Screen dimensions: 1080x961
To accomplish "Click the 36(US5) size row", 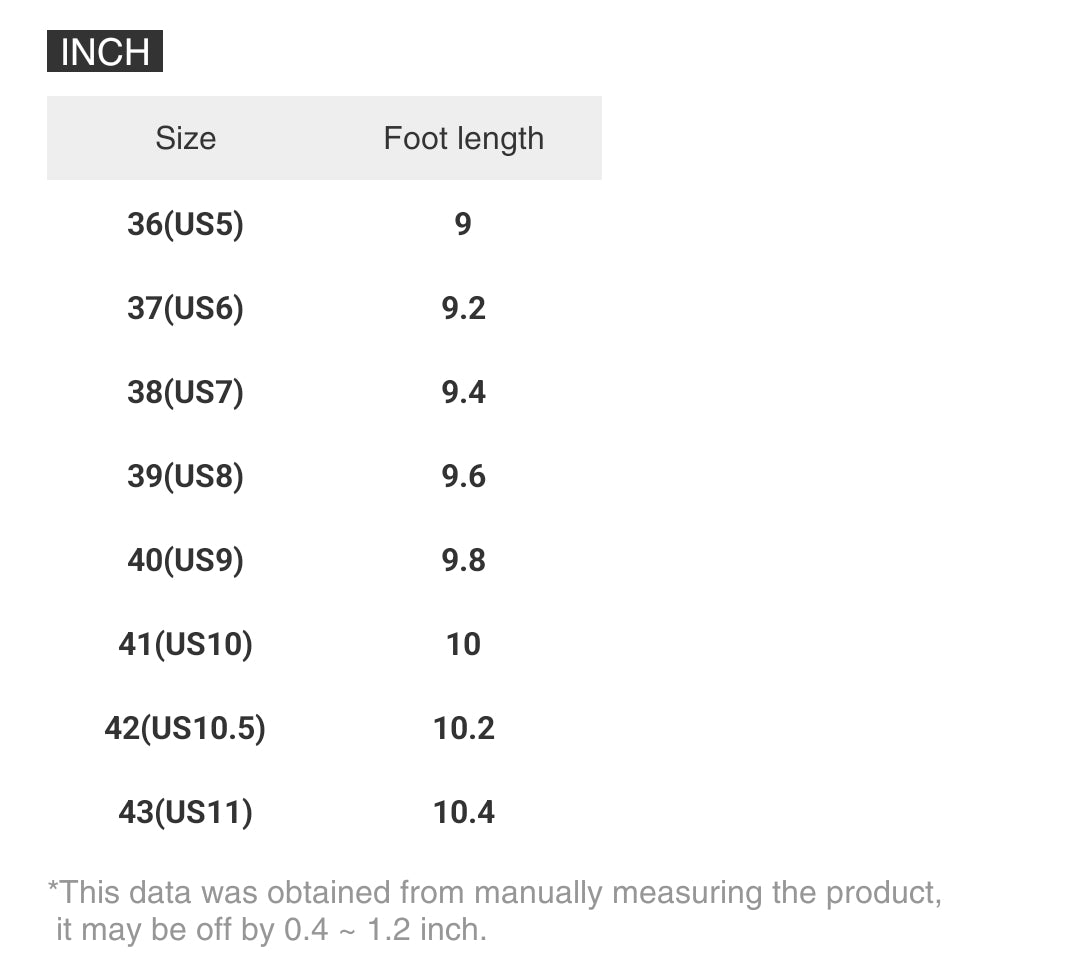I will (185, 224).
